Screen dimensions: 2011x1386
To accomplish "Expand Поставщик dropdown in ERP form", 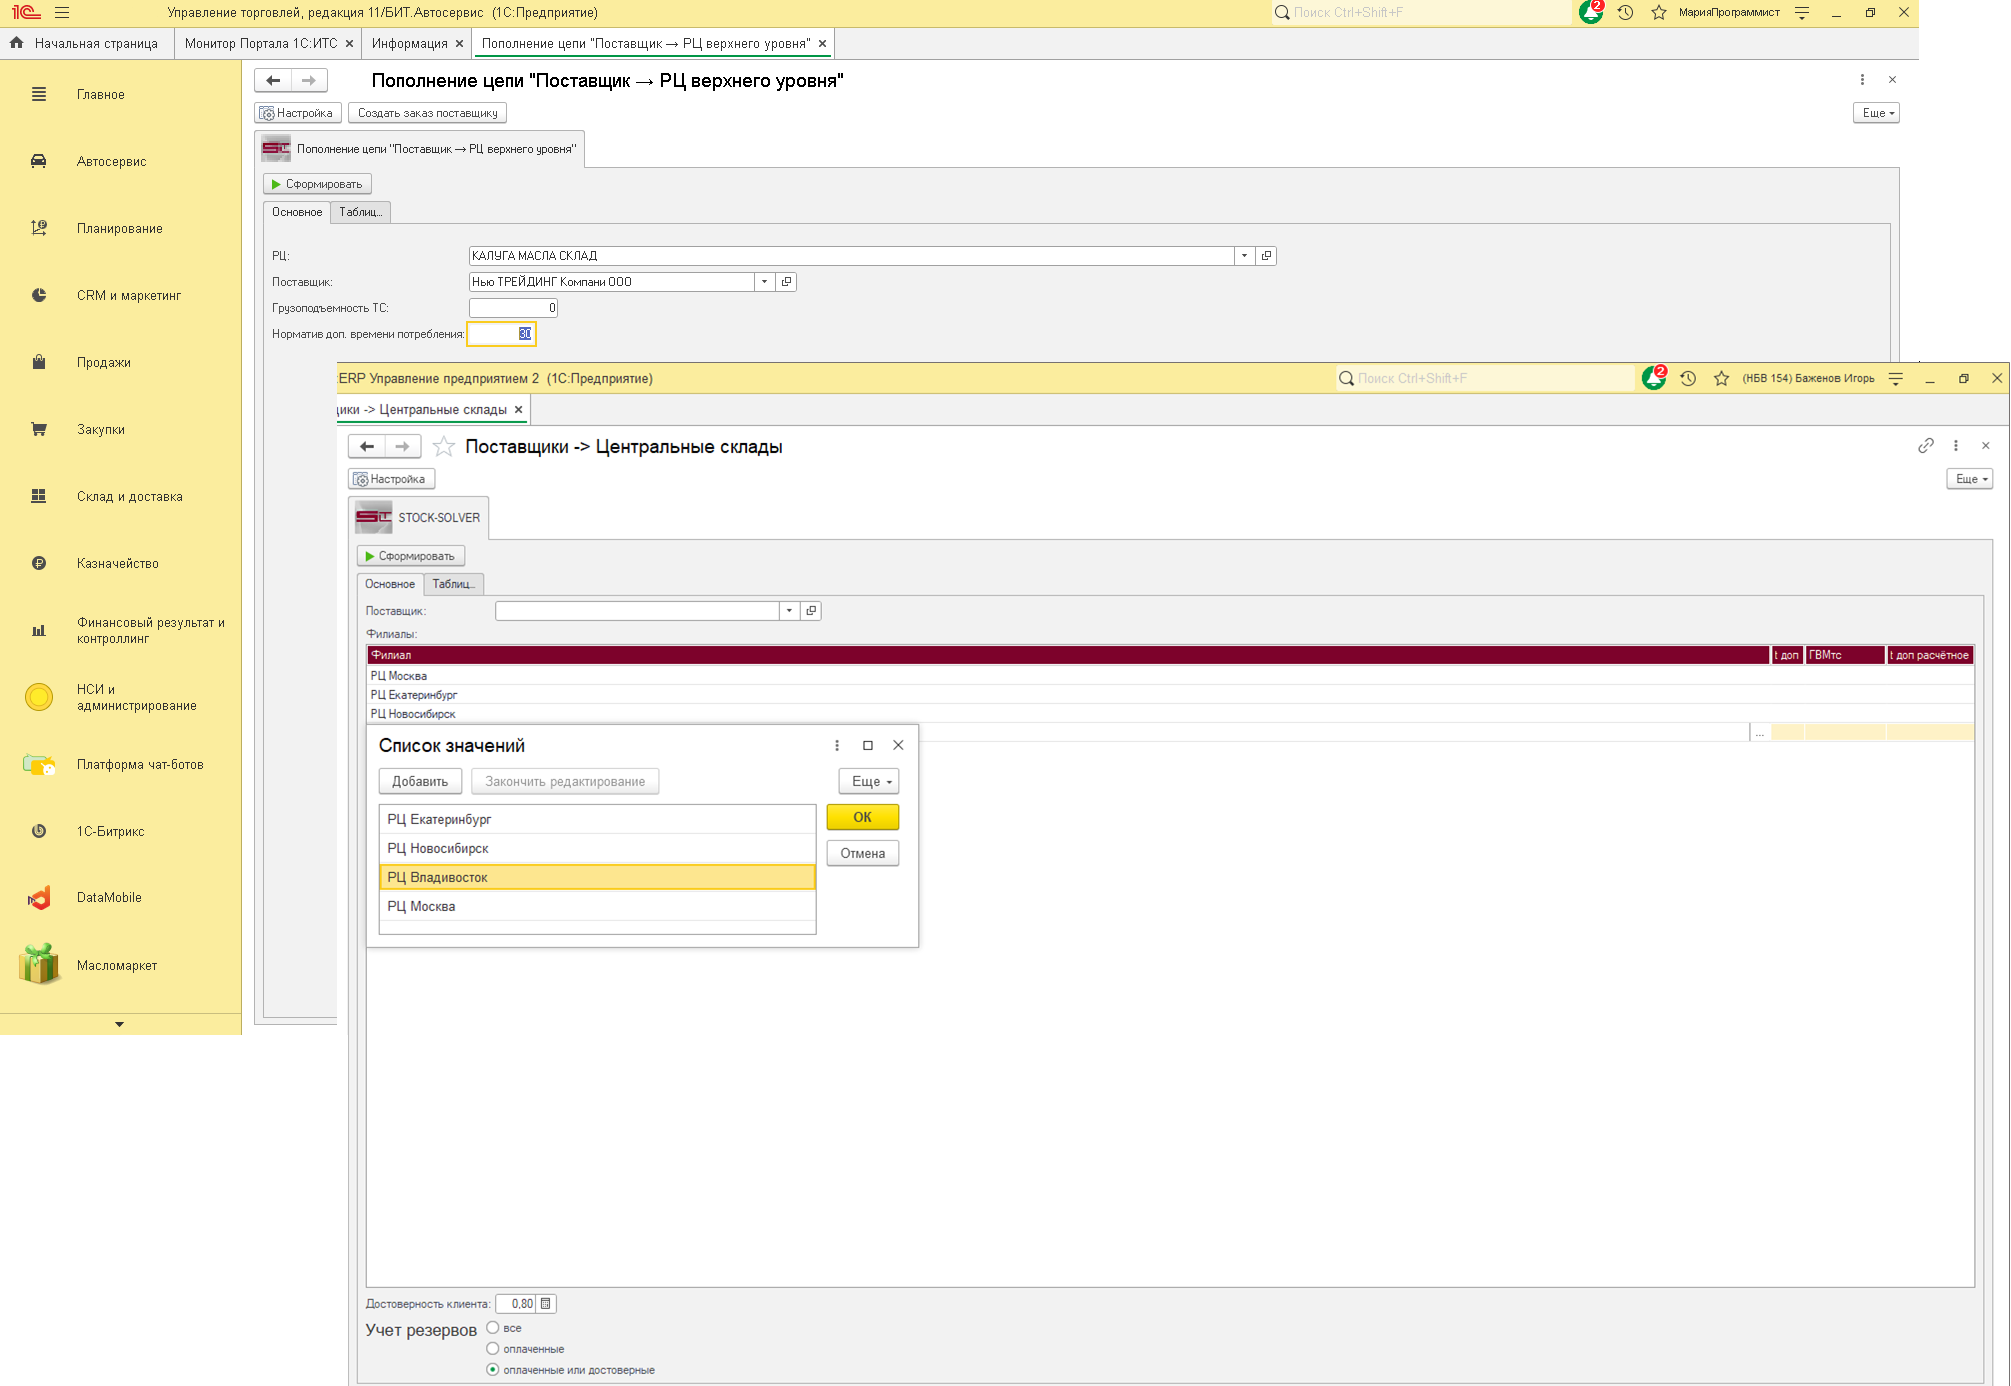I will [x=789, y=610].
